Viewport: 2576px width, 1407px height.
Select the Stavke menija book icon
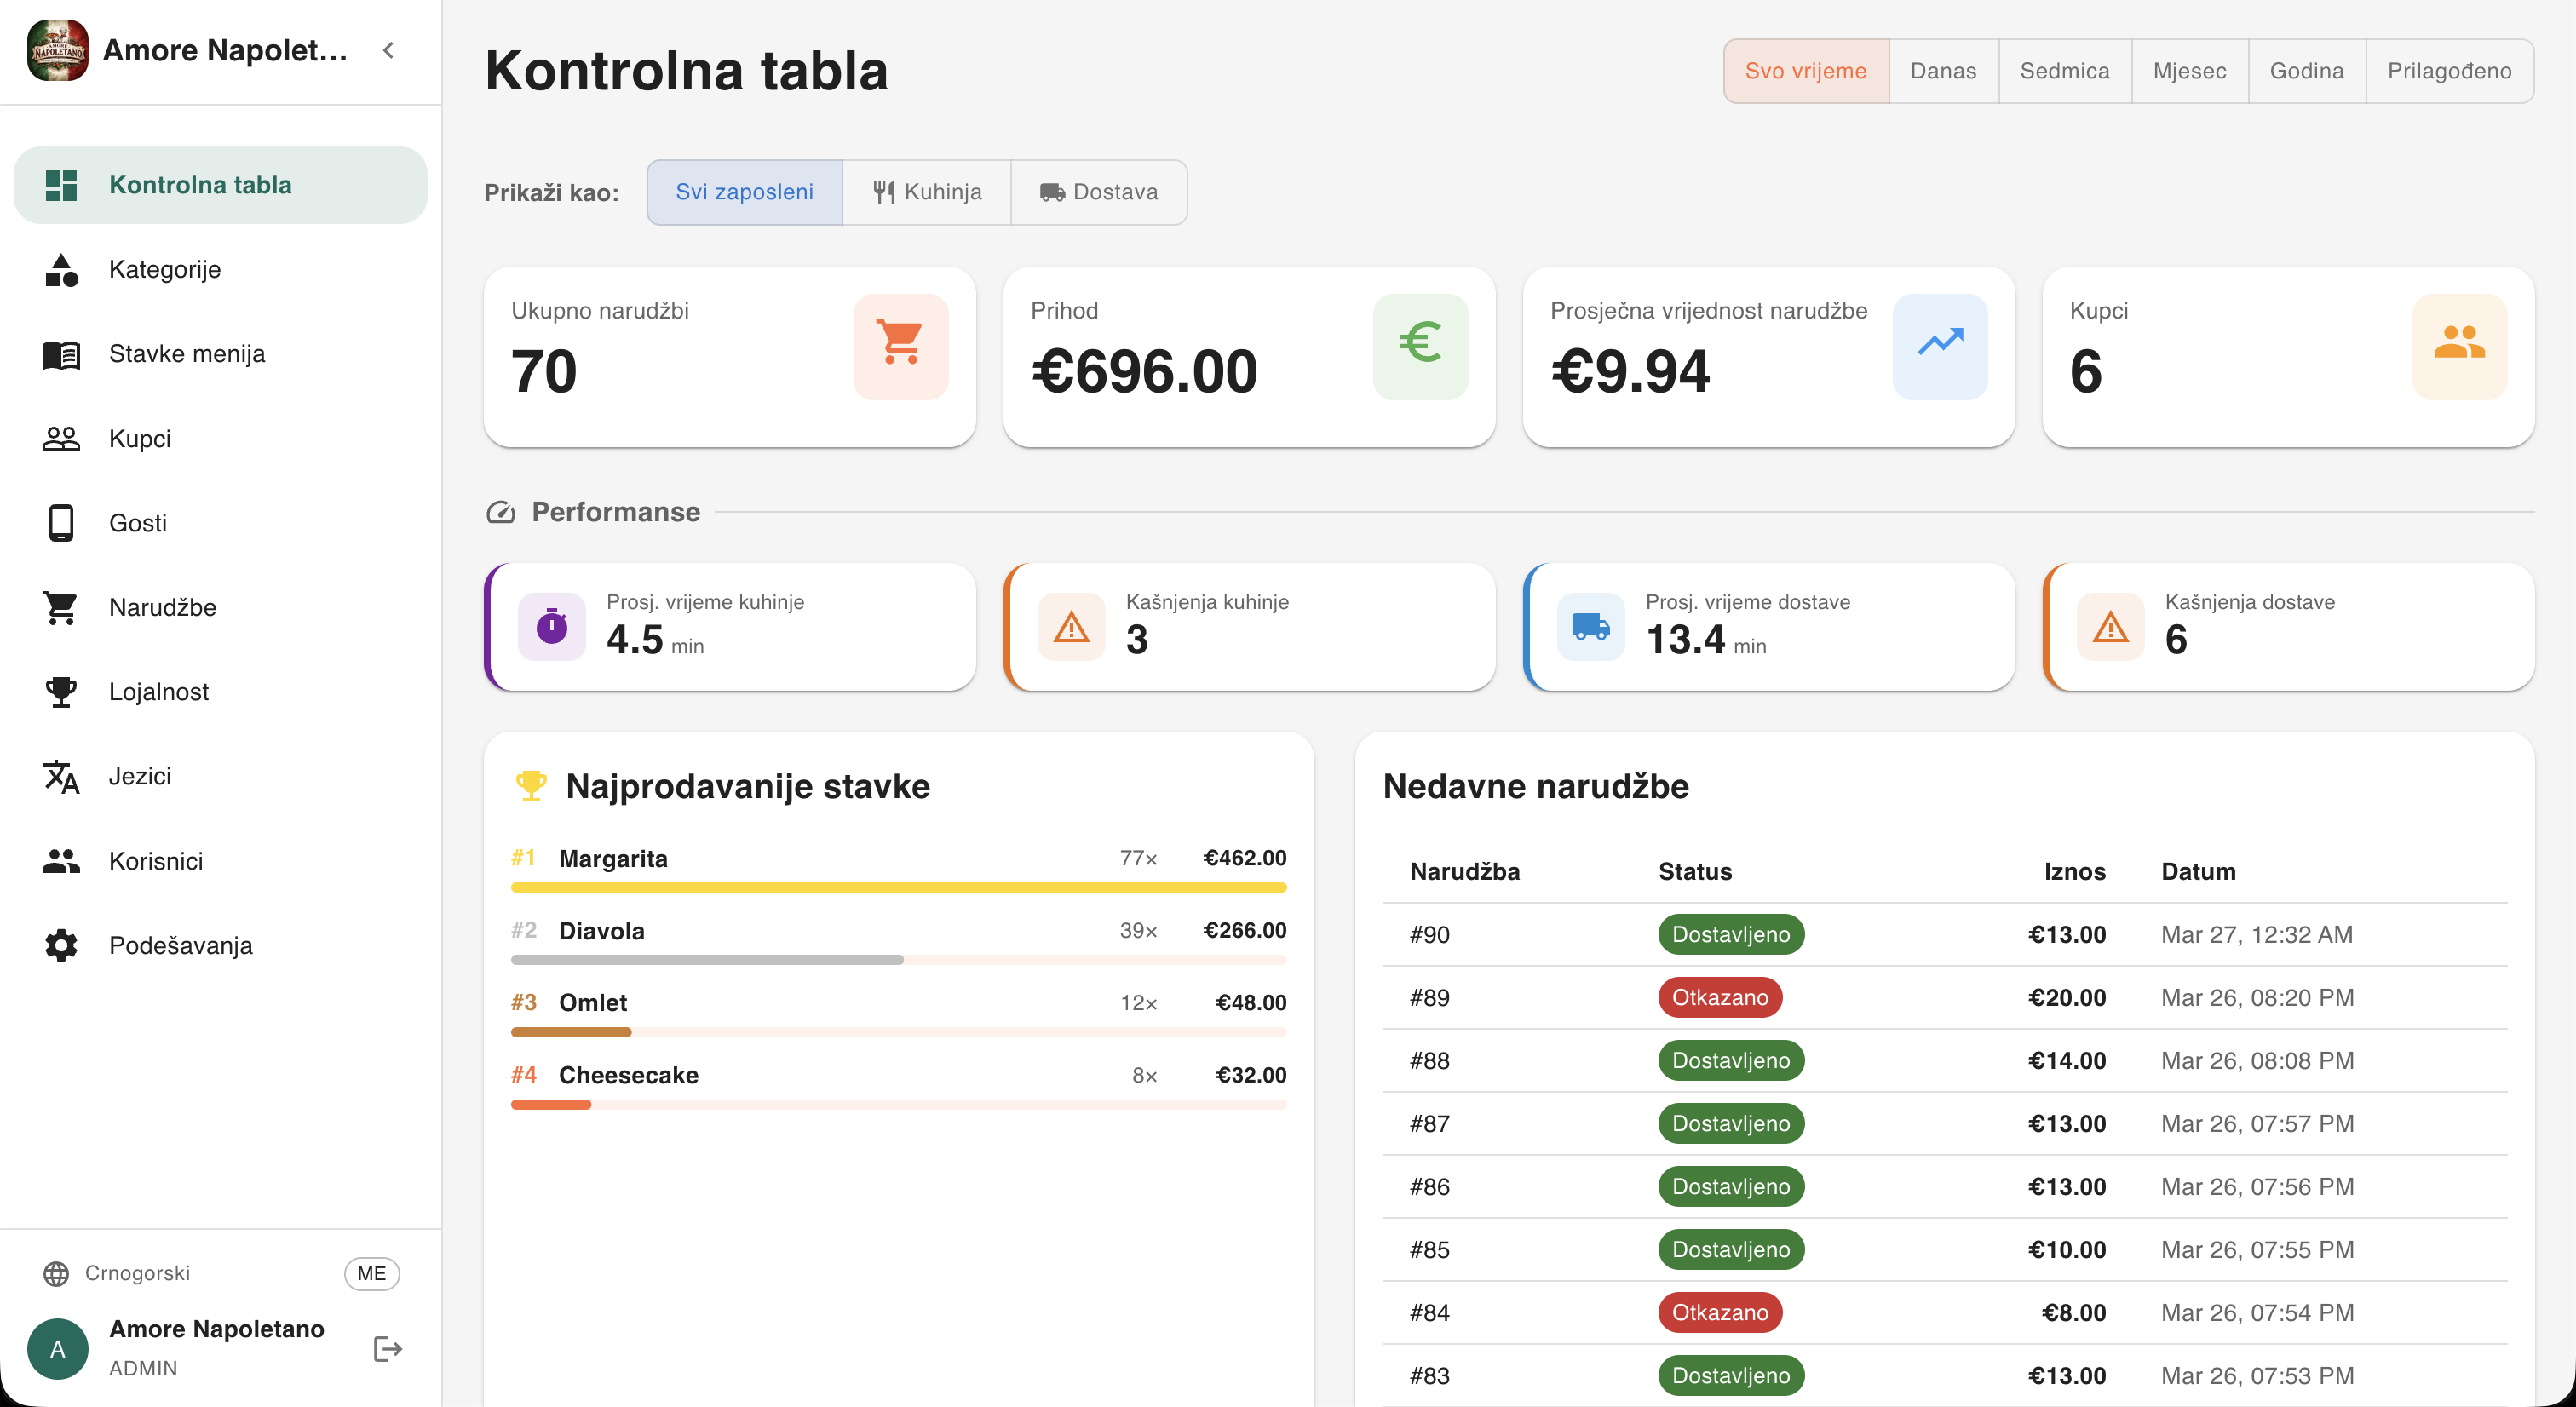[61, 353]
